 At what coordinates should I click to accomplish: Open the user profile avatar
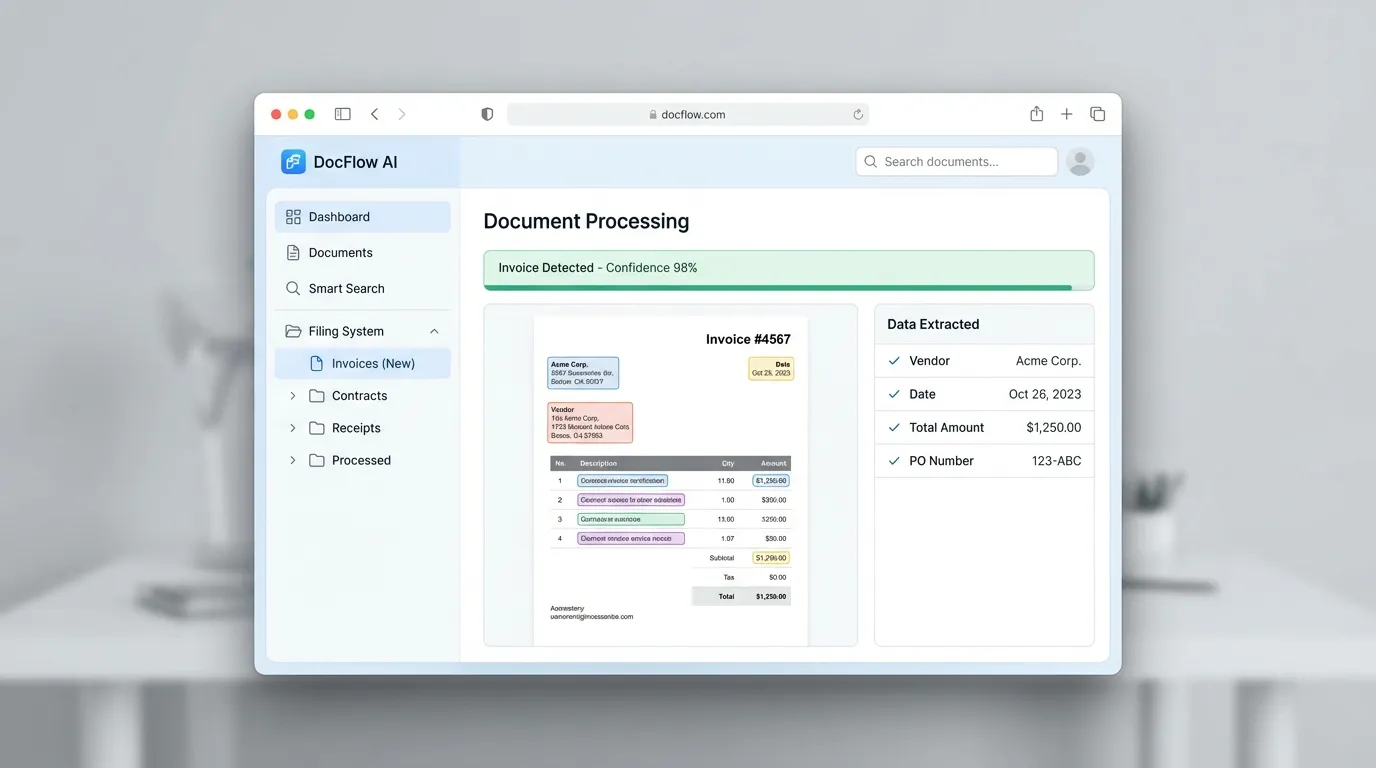(x=1080, y=162)
